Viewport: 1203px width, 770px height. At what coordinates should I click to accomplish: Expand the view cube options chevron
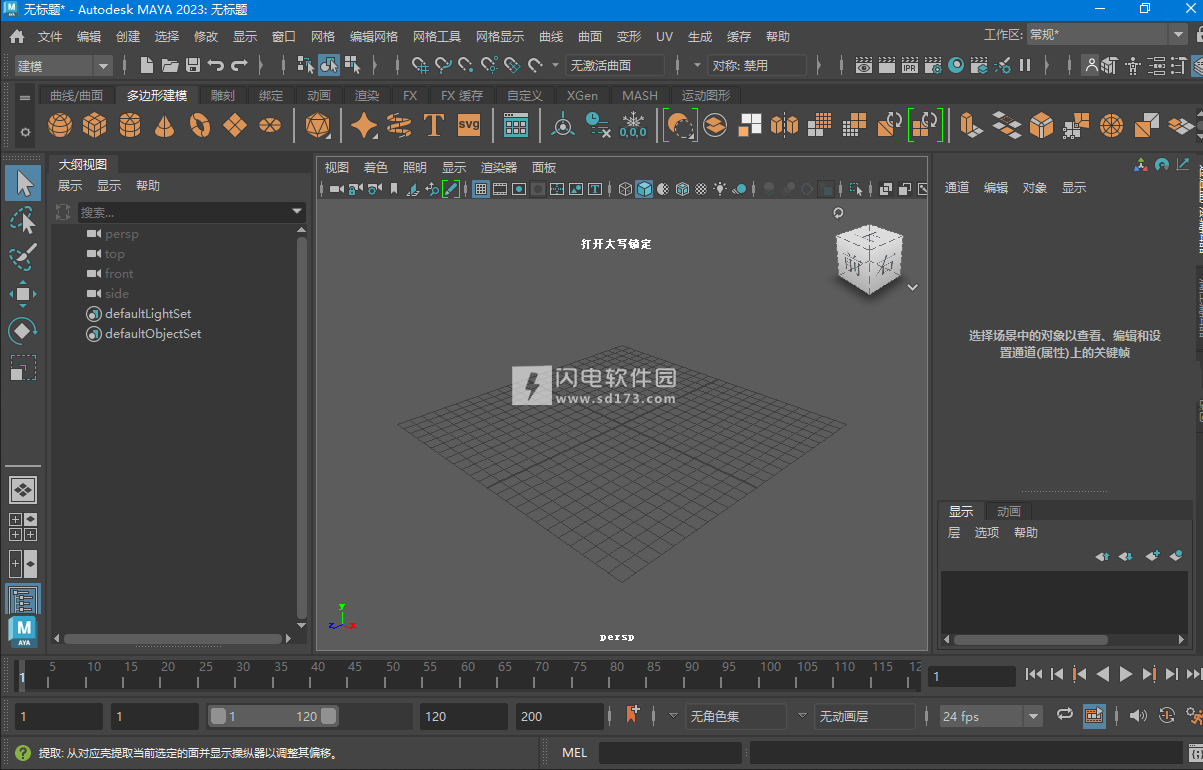[x=912, y=287]
